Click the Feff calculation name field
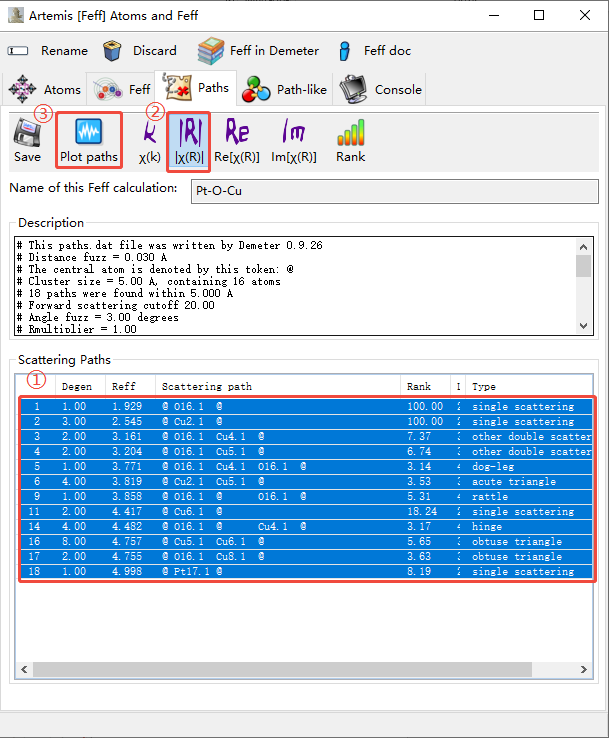 (394, 189)
